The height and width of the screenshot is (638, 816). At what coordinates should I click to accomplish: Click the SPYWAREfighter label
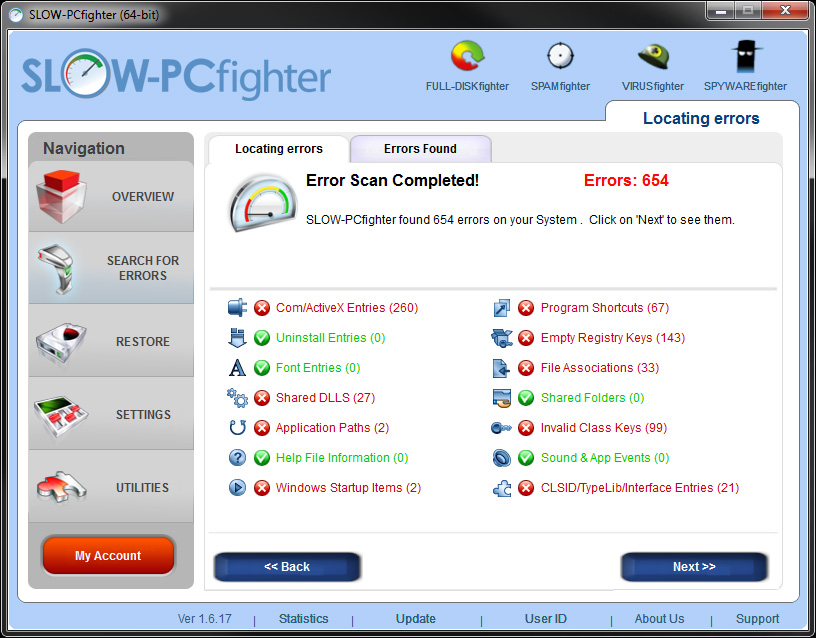tap(745, 86)
